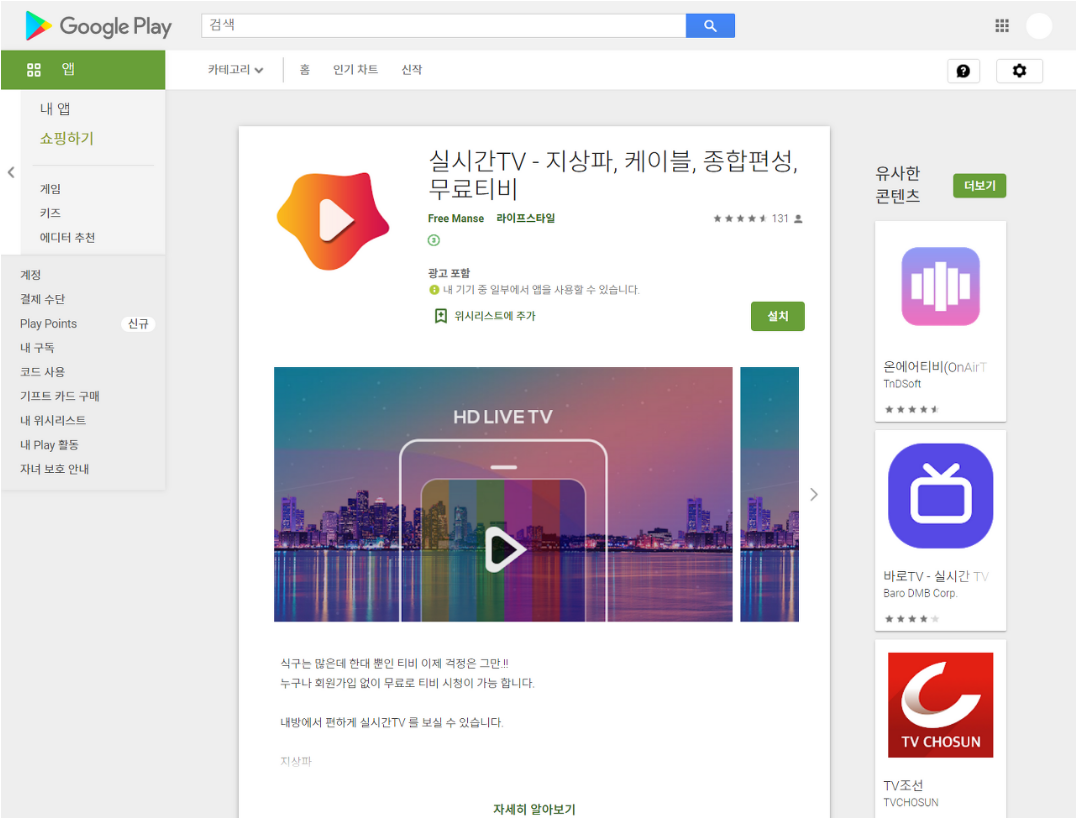
Task: Click the device availability info icon
Action: [434, 290]
